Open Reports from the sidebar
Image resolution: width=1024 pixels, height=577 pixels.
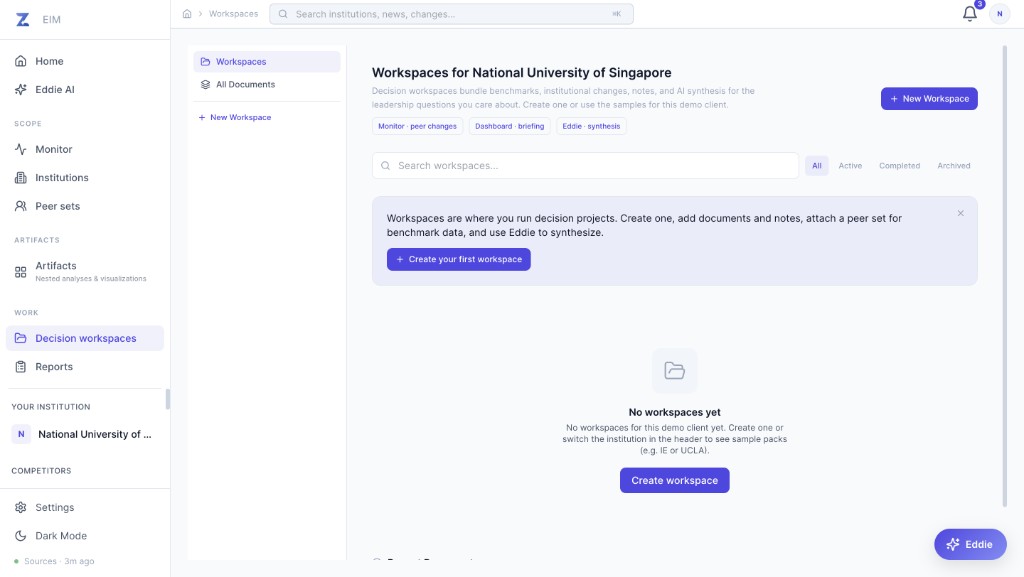(54, 365)
